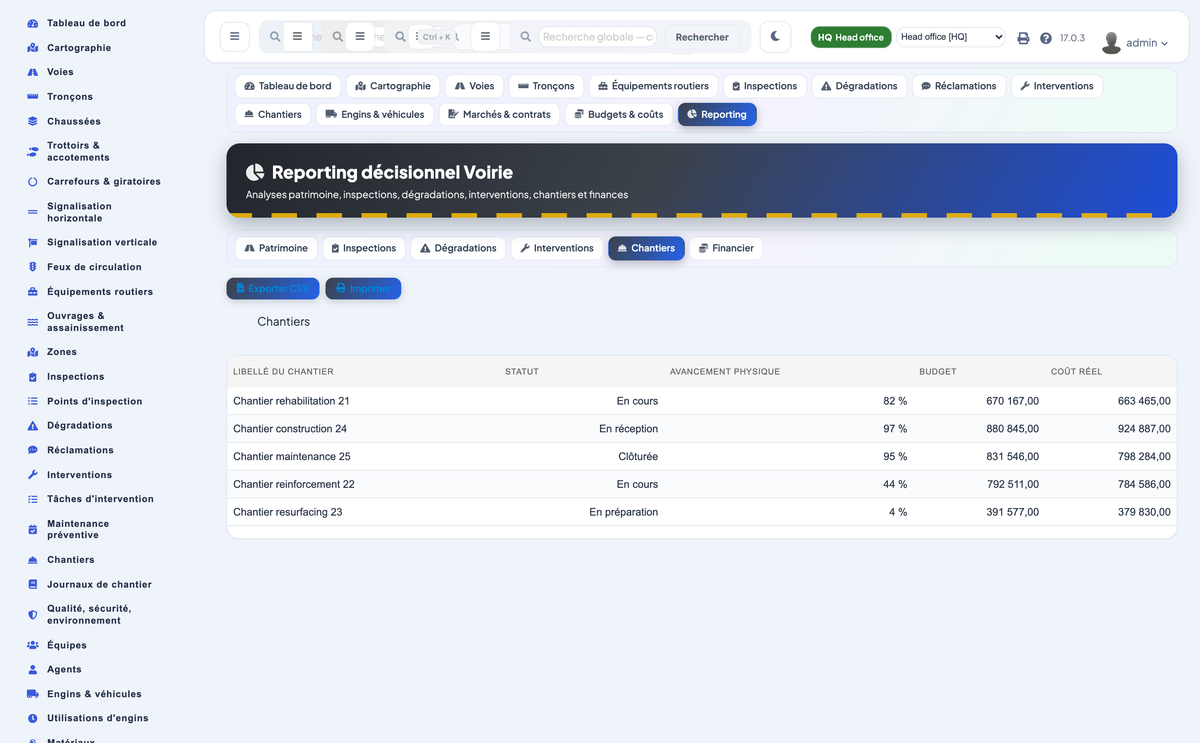This screenshot has height=743, width=1200.
Task: Open Voies in the top module bar
Action: [x=474, y=86]
